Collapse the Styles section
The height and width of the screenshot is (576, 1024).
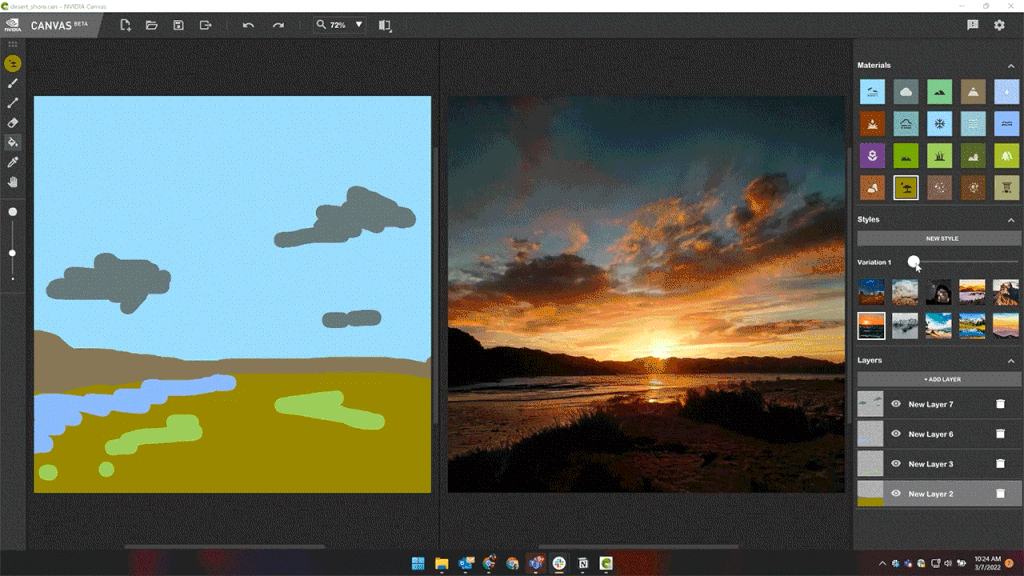pos(1011,219)
